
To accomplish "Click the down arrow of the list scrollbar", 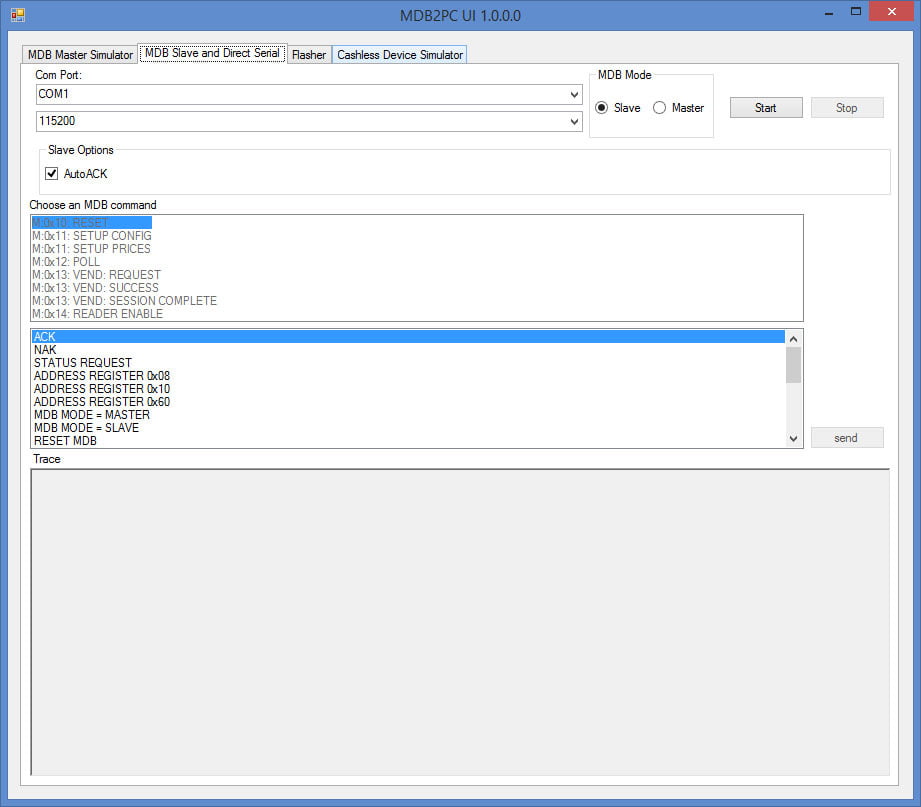I will (x=793, y=438).
